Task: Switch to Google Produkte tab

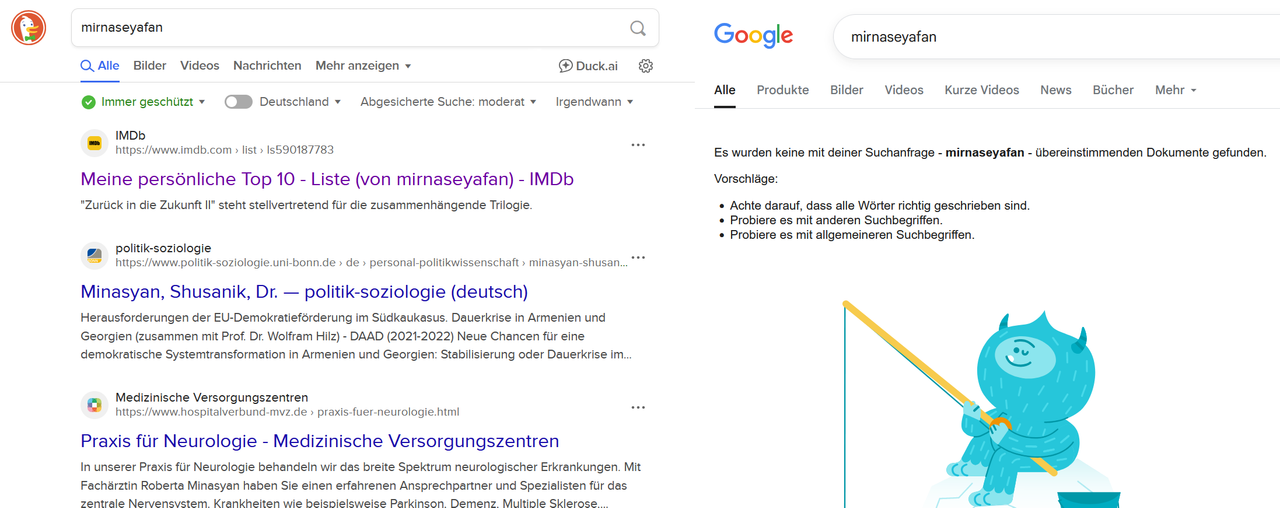Action: 783,90
